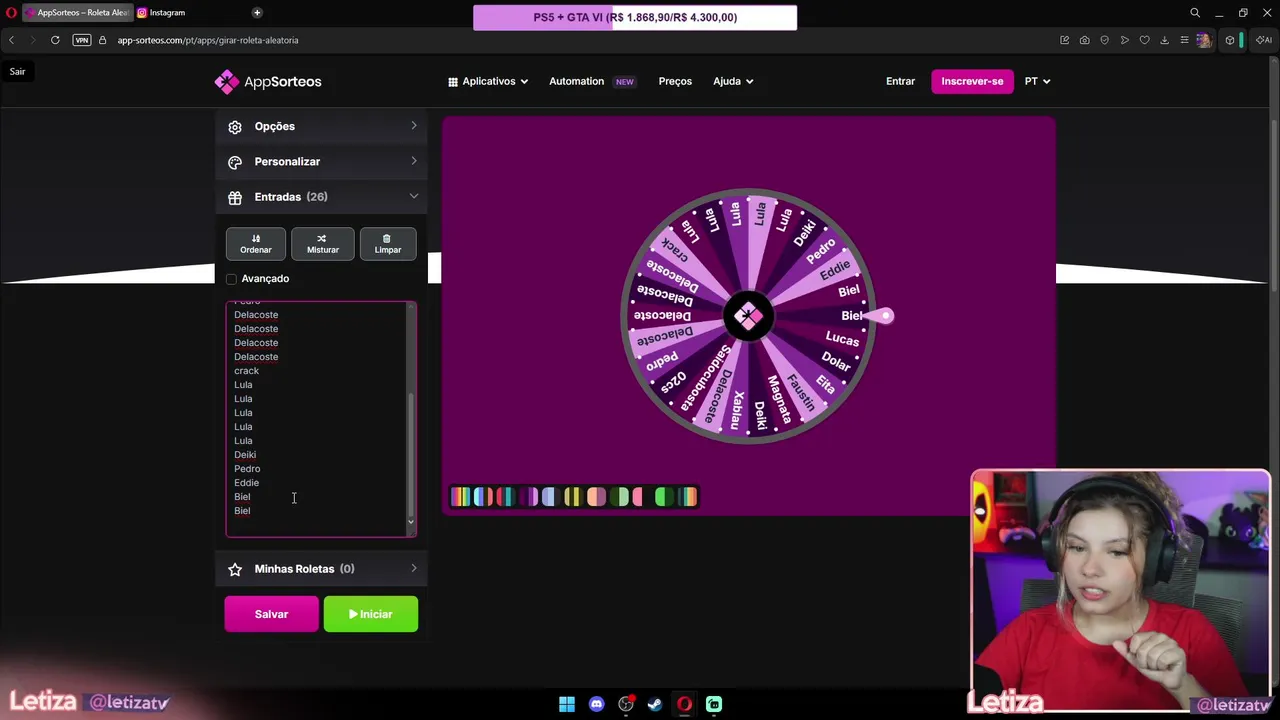Screen dimensions: 1280x720
Task: Focus the address bar URL field
Action: pyautogui.click(x=208, y=40)
